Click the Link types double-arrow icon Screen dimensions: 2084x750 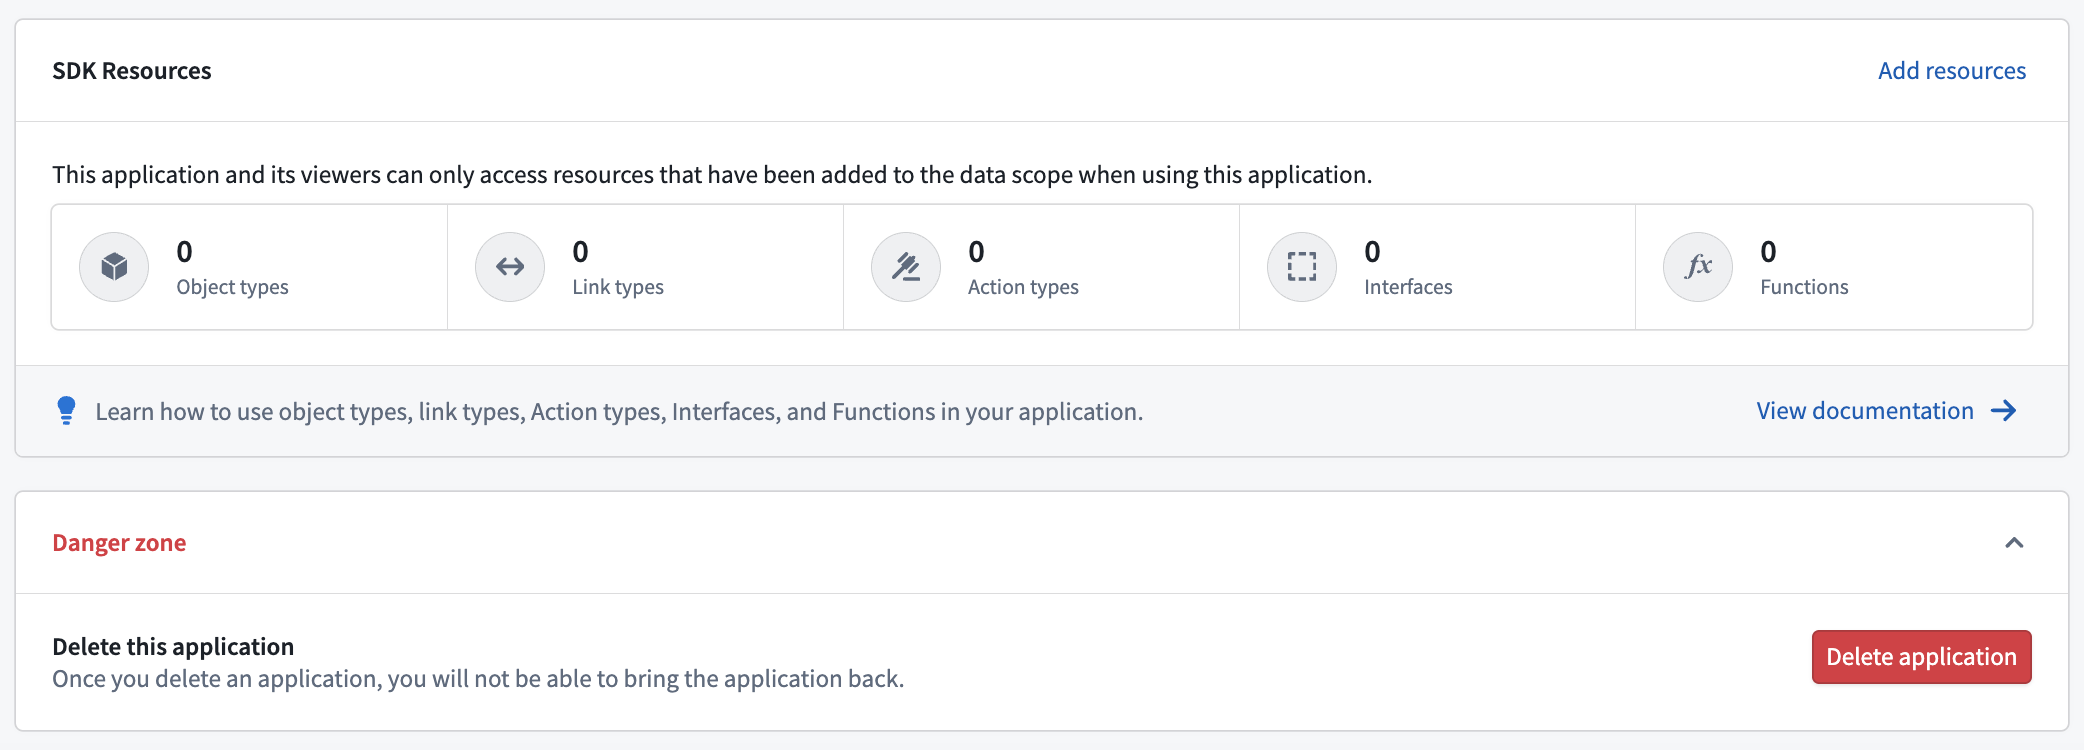(510, 267)
